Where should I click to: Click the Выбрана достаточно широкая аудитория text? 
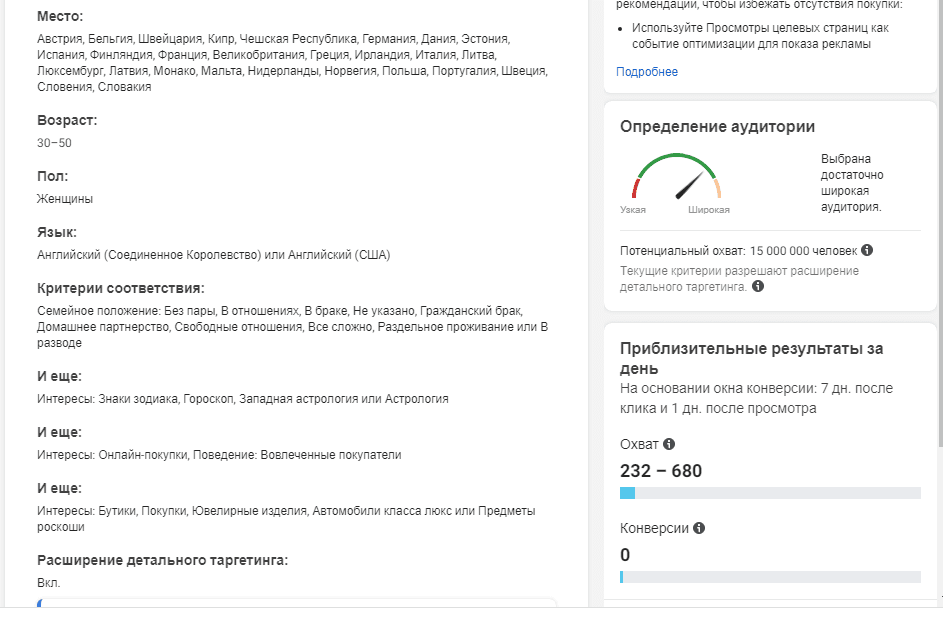pos(852,183)
